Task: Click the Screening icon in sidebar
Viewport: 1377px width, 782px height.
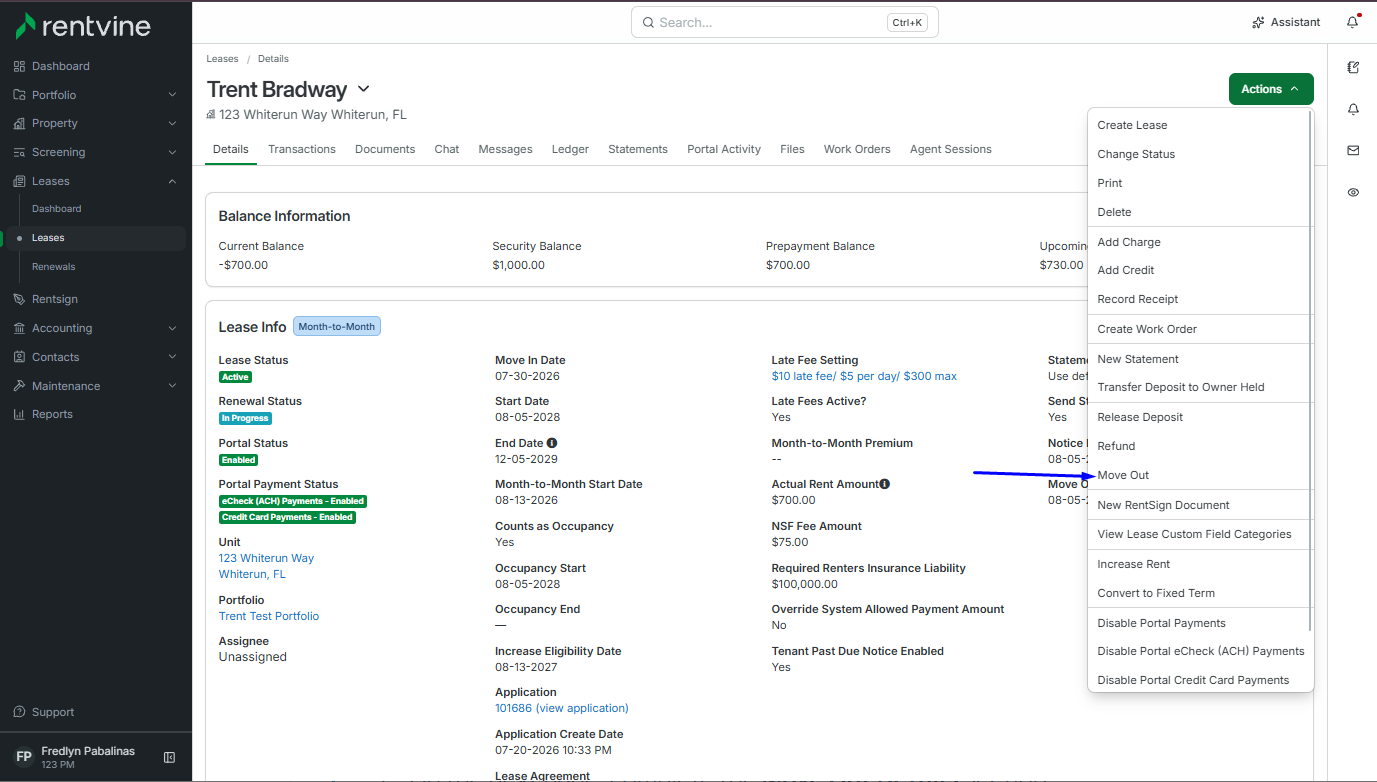Action: (19, 152)
